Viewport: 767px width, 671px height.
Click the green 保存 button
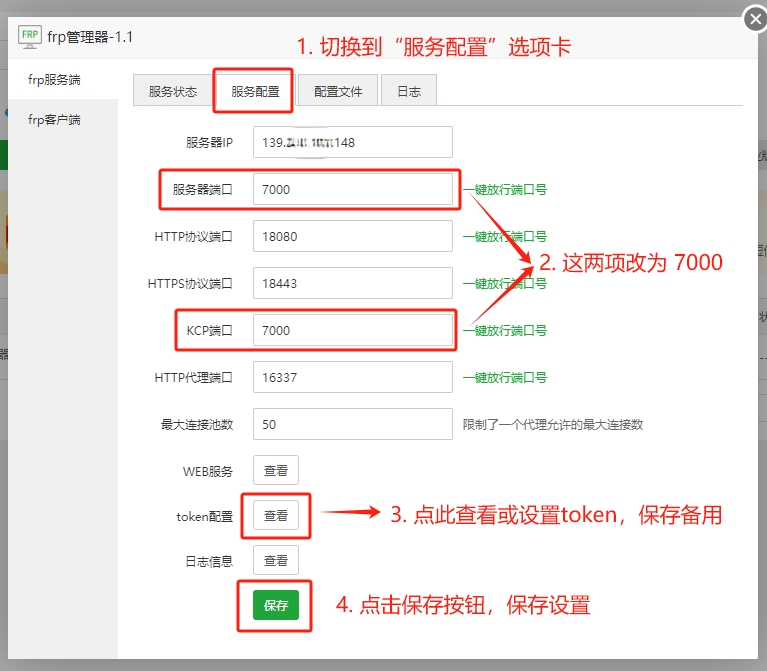coord(275,605)
